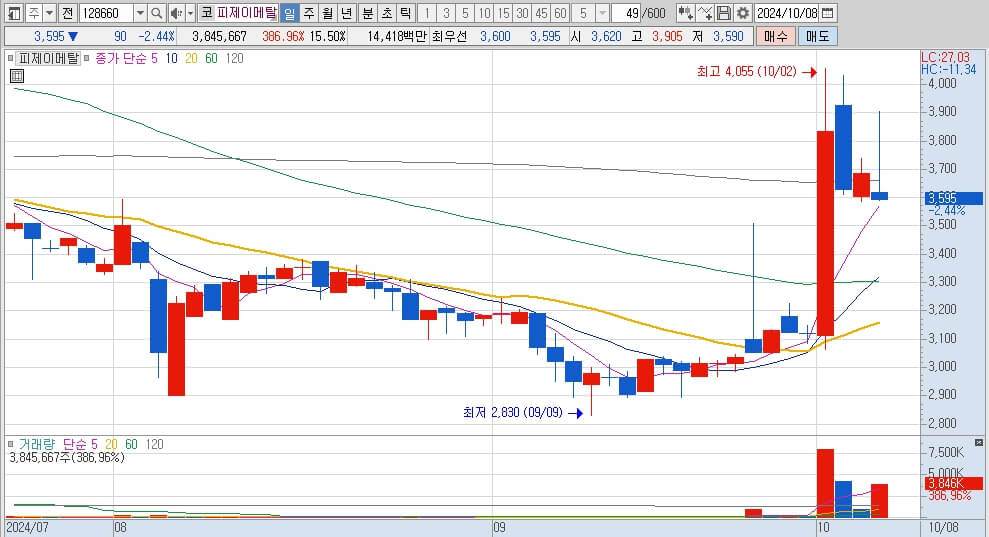Click the green 60 moving average legend number
The height and width of the screenshot is (537, 989).
coord(211,58)
